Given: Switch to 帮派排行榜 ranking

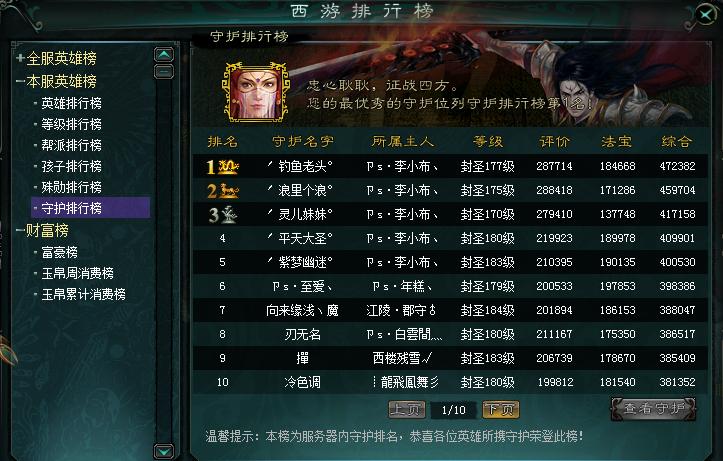Looking at the screenshot, I should coord(71,145).
